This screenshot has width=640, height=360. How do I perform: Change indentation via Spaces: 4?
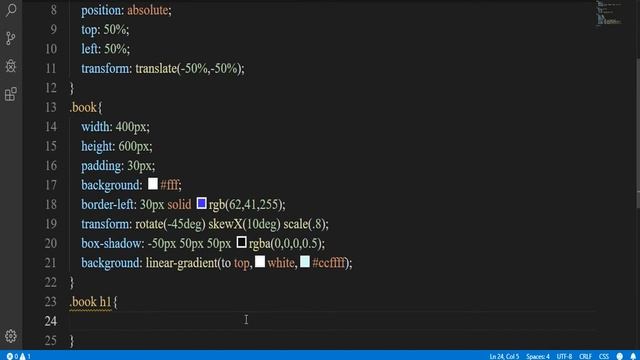[538, 356]
